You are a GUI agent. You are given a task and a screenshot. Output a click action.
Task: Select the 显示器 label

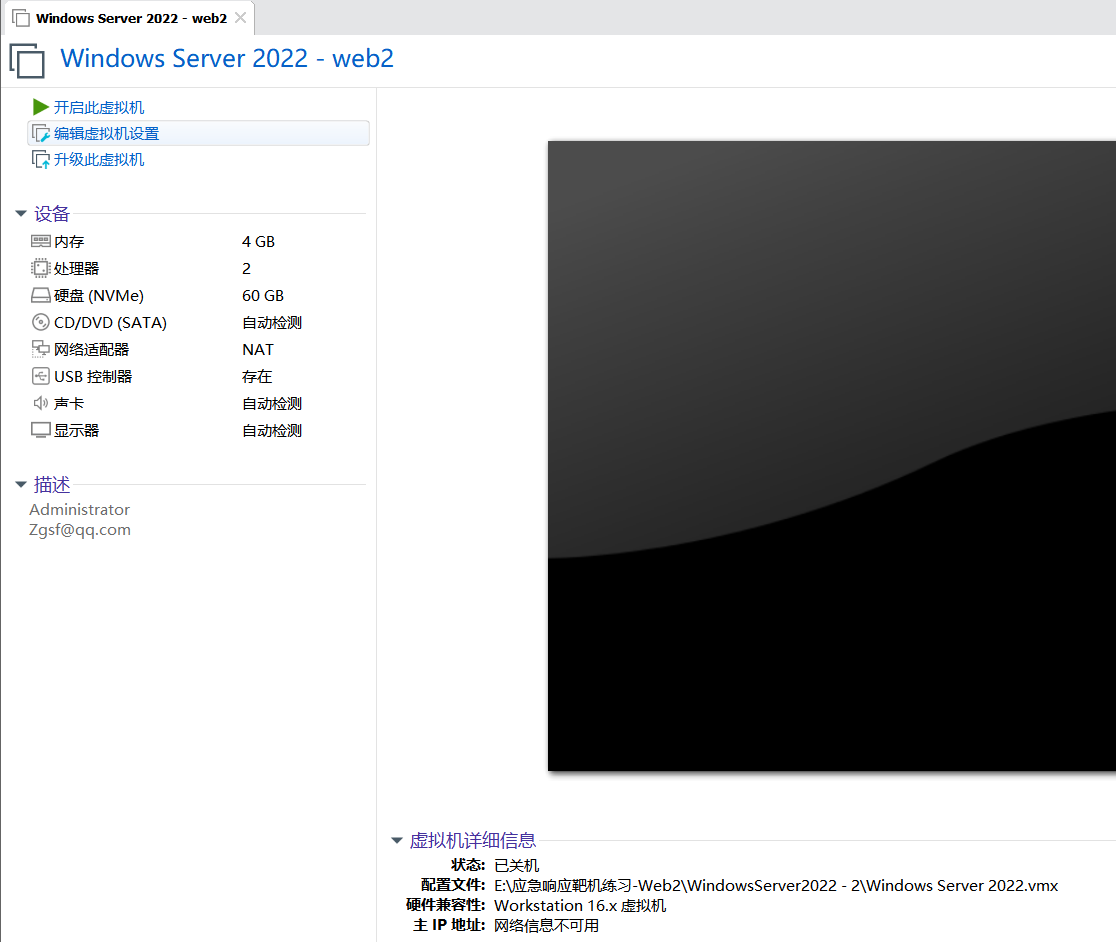coord(76,431)
